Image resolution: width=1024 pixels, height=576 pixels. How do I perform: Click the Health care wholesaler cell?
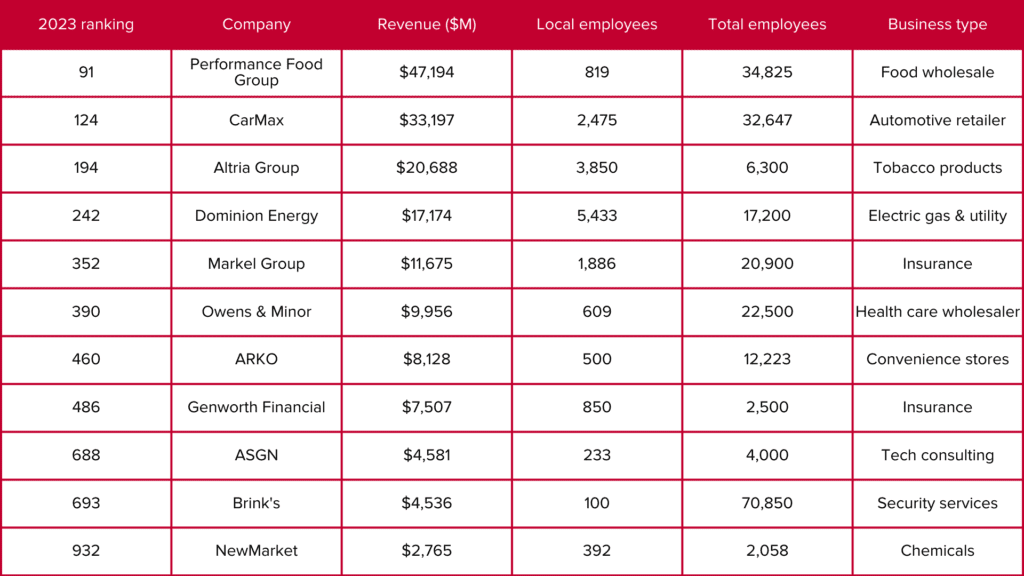[937, 312]
